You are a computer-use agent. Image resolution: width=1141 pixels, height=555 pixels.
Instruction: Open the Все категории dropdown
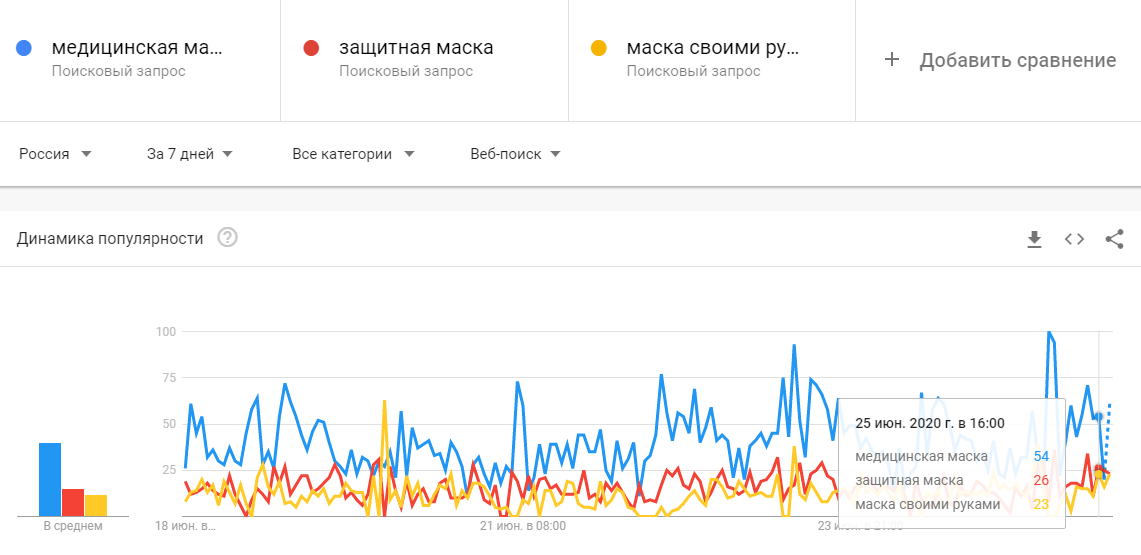[x=354, y=154]
